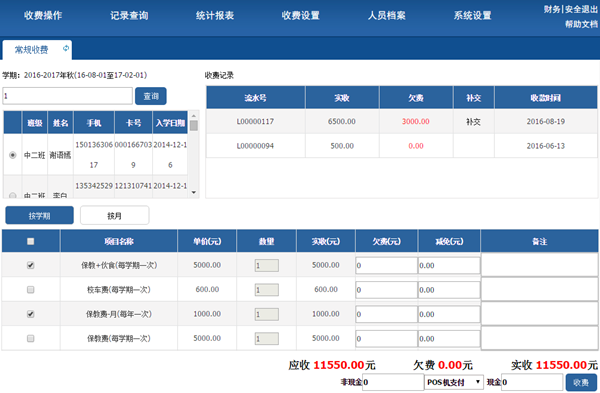The image size is (600, 393).
Task: Open the 收费设置 menu
Action: tap(300, 16)
